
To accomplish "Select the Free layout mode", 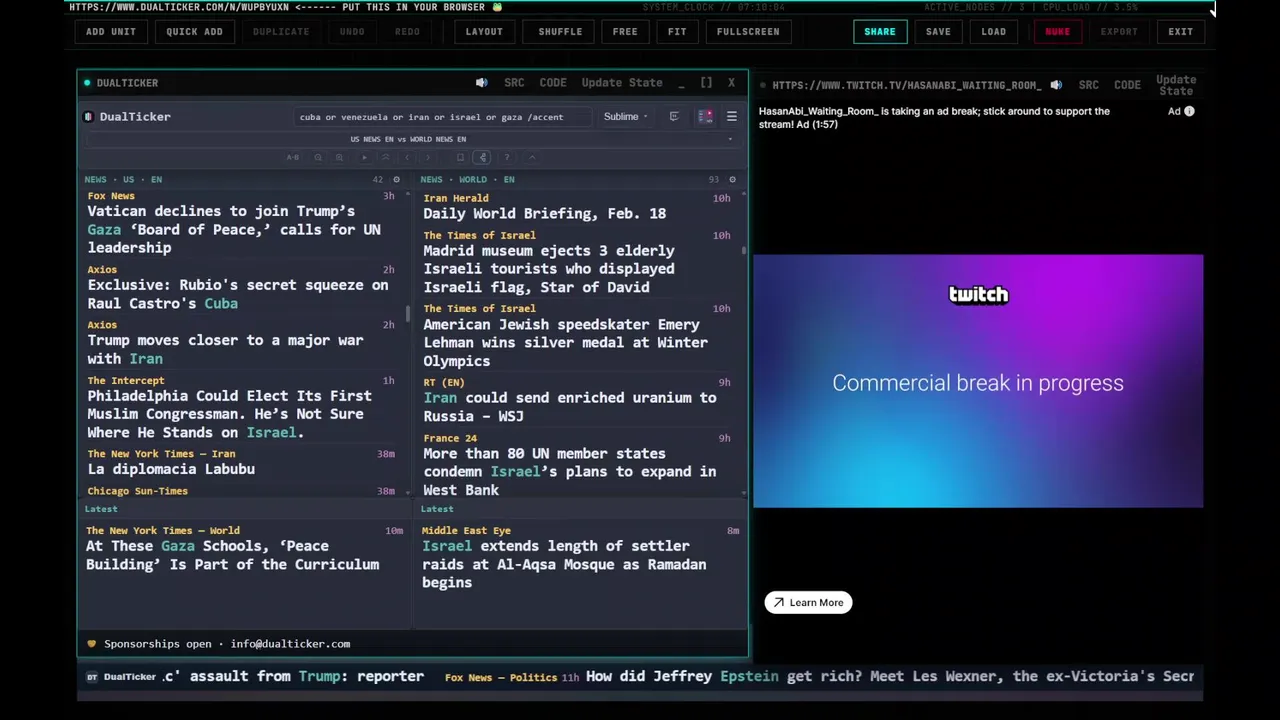I will [x=625, y=31].
